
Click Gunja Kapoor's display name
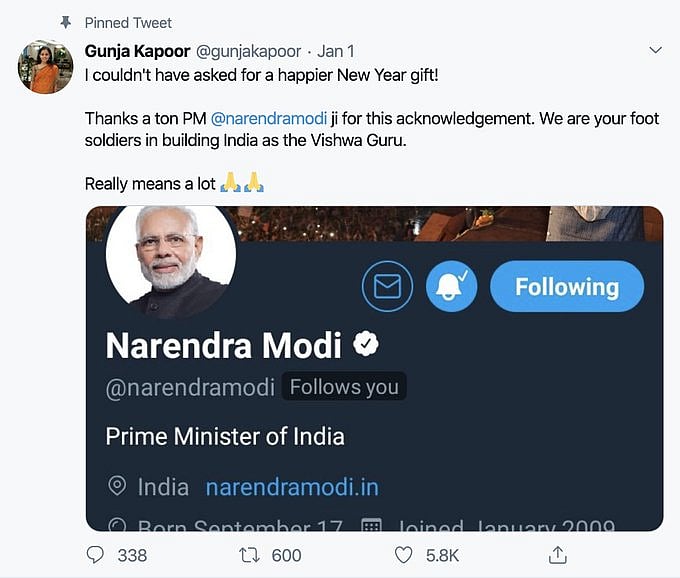(x=137, y=49)
